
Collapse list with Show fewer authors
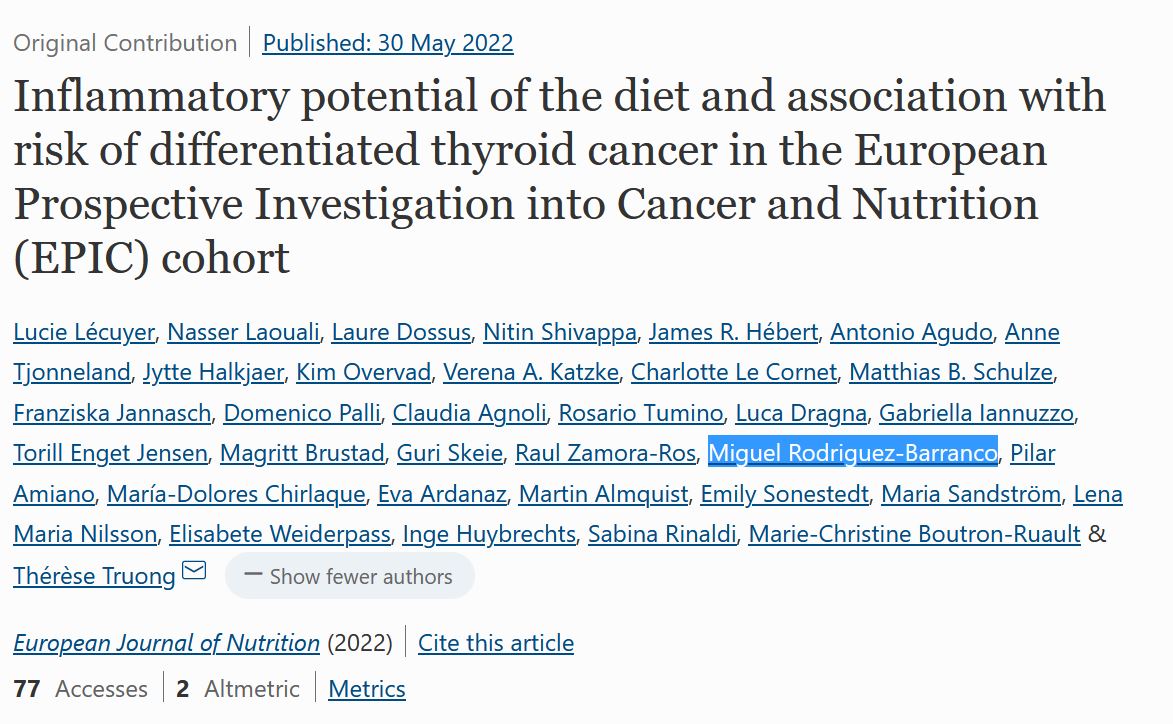click(x=349, y=577)
